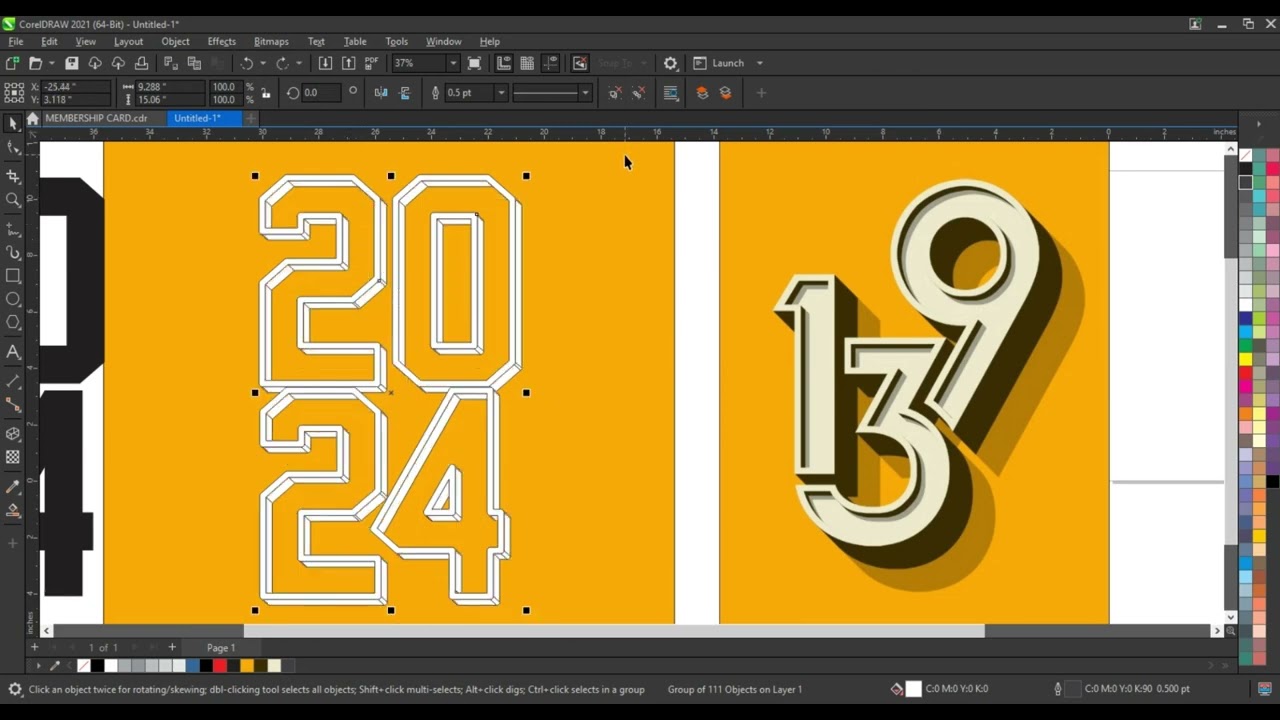Select the Rectangle tool
The image size is (1280, 720).
(13, 276)
